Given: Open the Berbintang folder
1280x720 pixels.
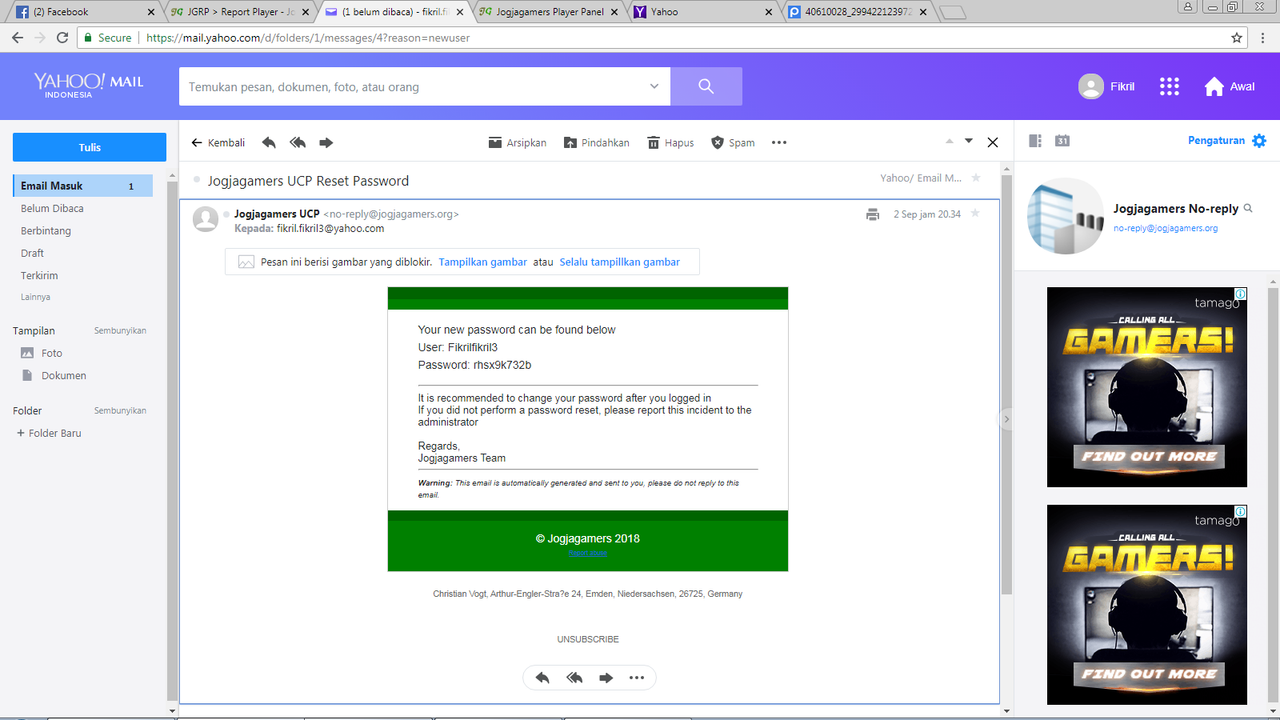Looking at the screenshot, I should [46, 231].
